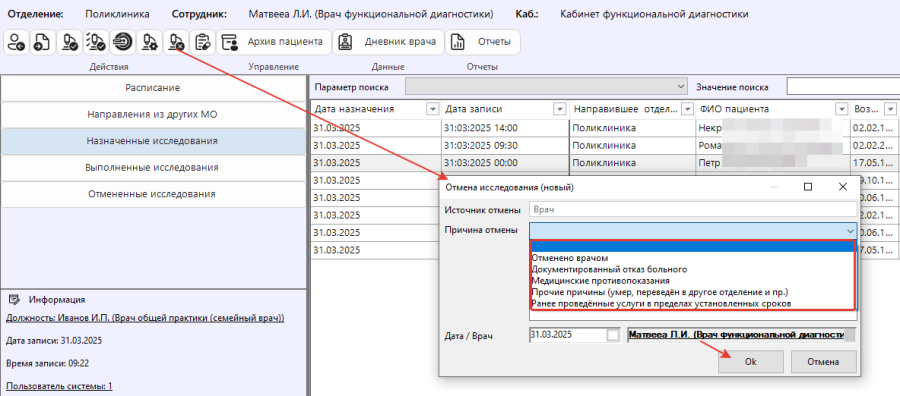The image size is (900, 396).
Task: Select Медицинские противопоказания reason
Action: [x=601, y=281]
